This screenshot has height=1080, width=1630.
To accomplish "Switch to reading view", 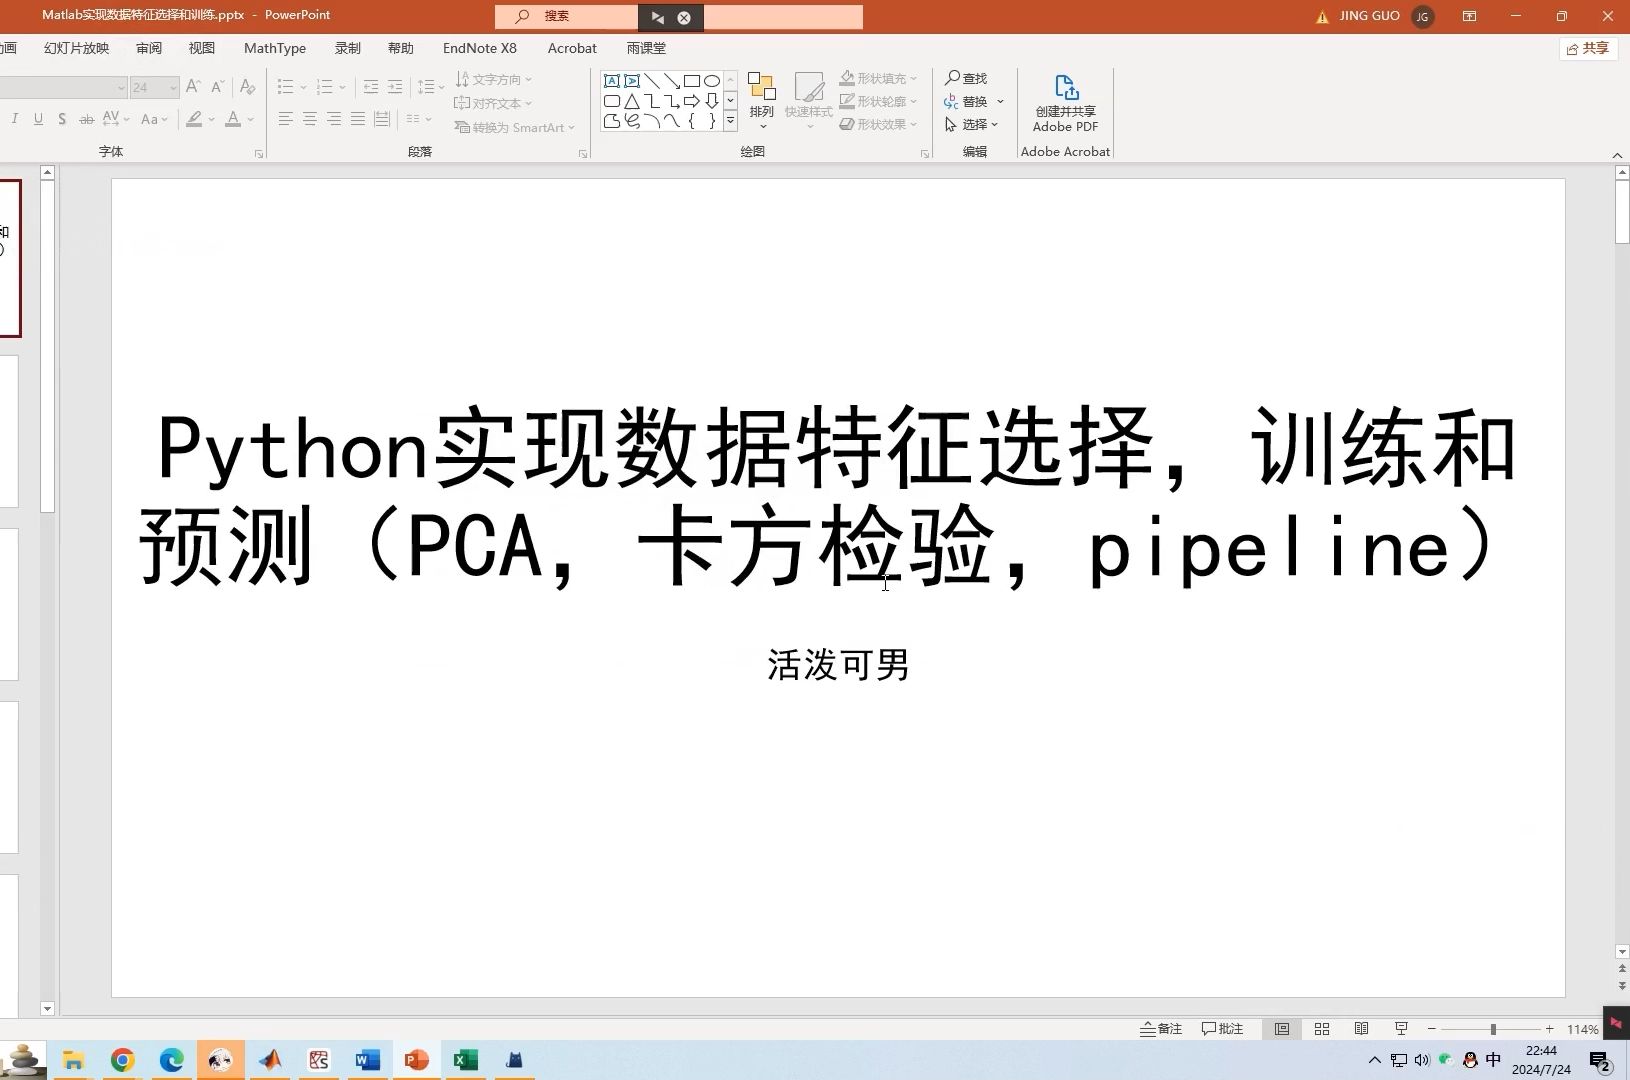I will (x=1362, y=1029).
